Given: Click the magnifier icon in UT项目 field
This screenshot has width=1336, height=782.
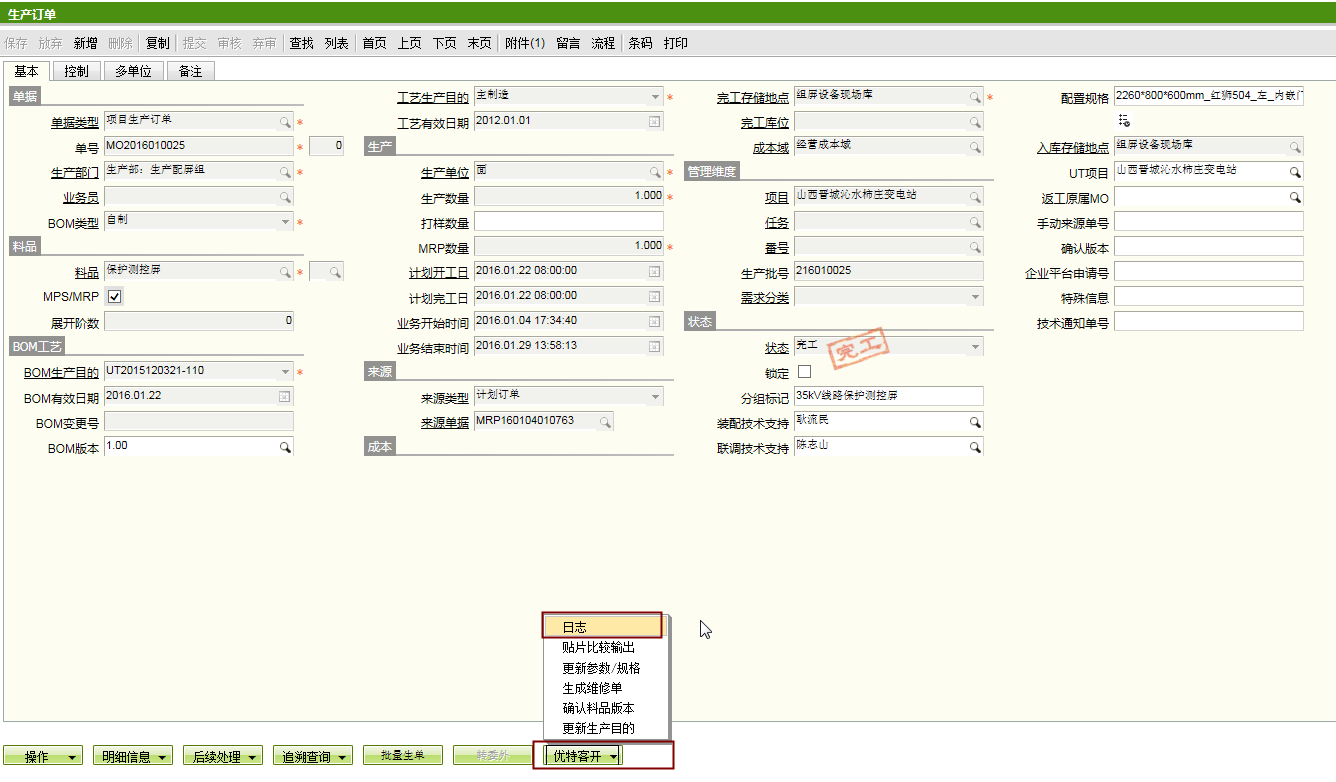Looking at the screenshot, I should 1295,172.
